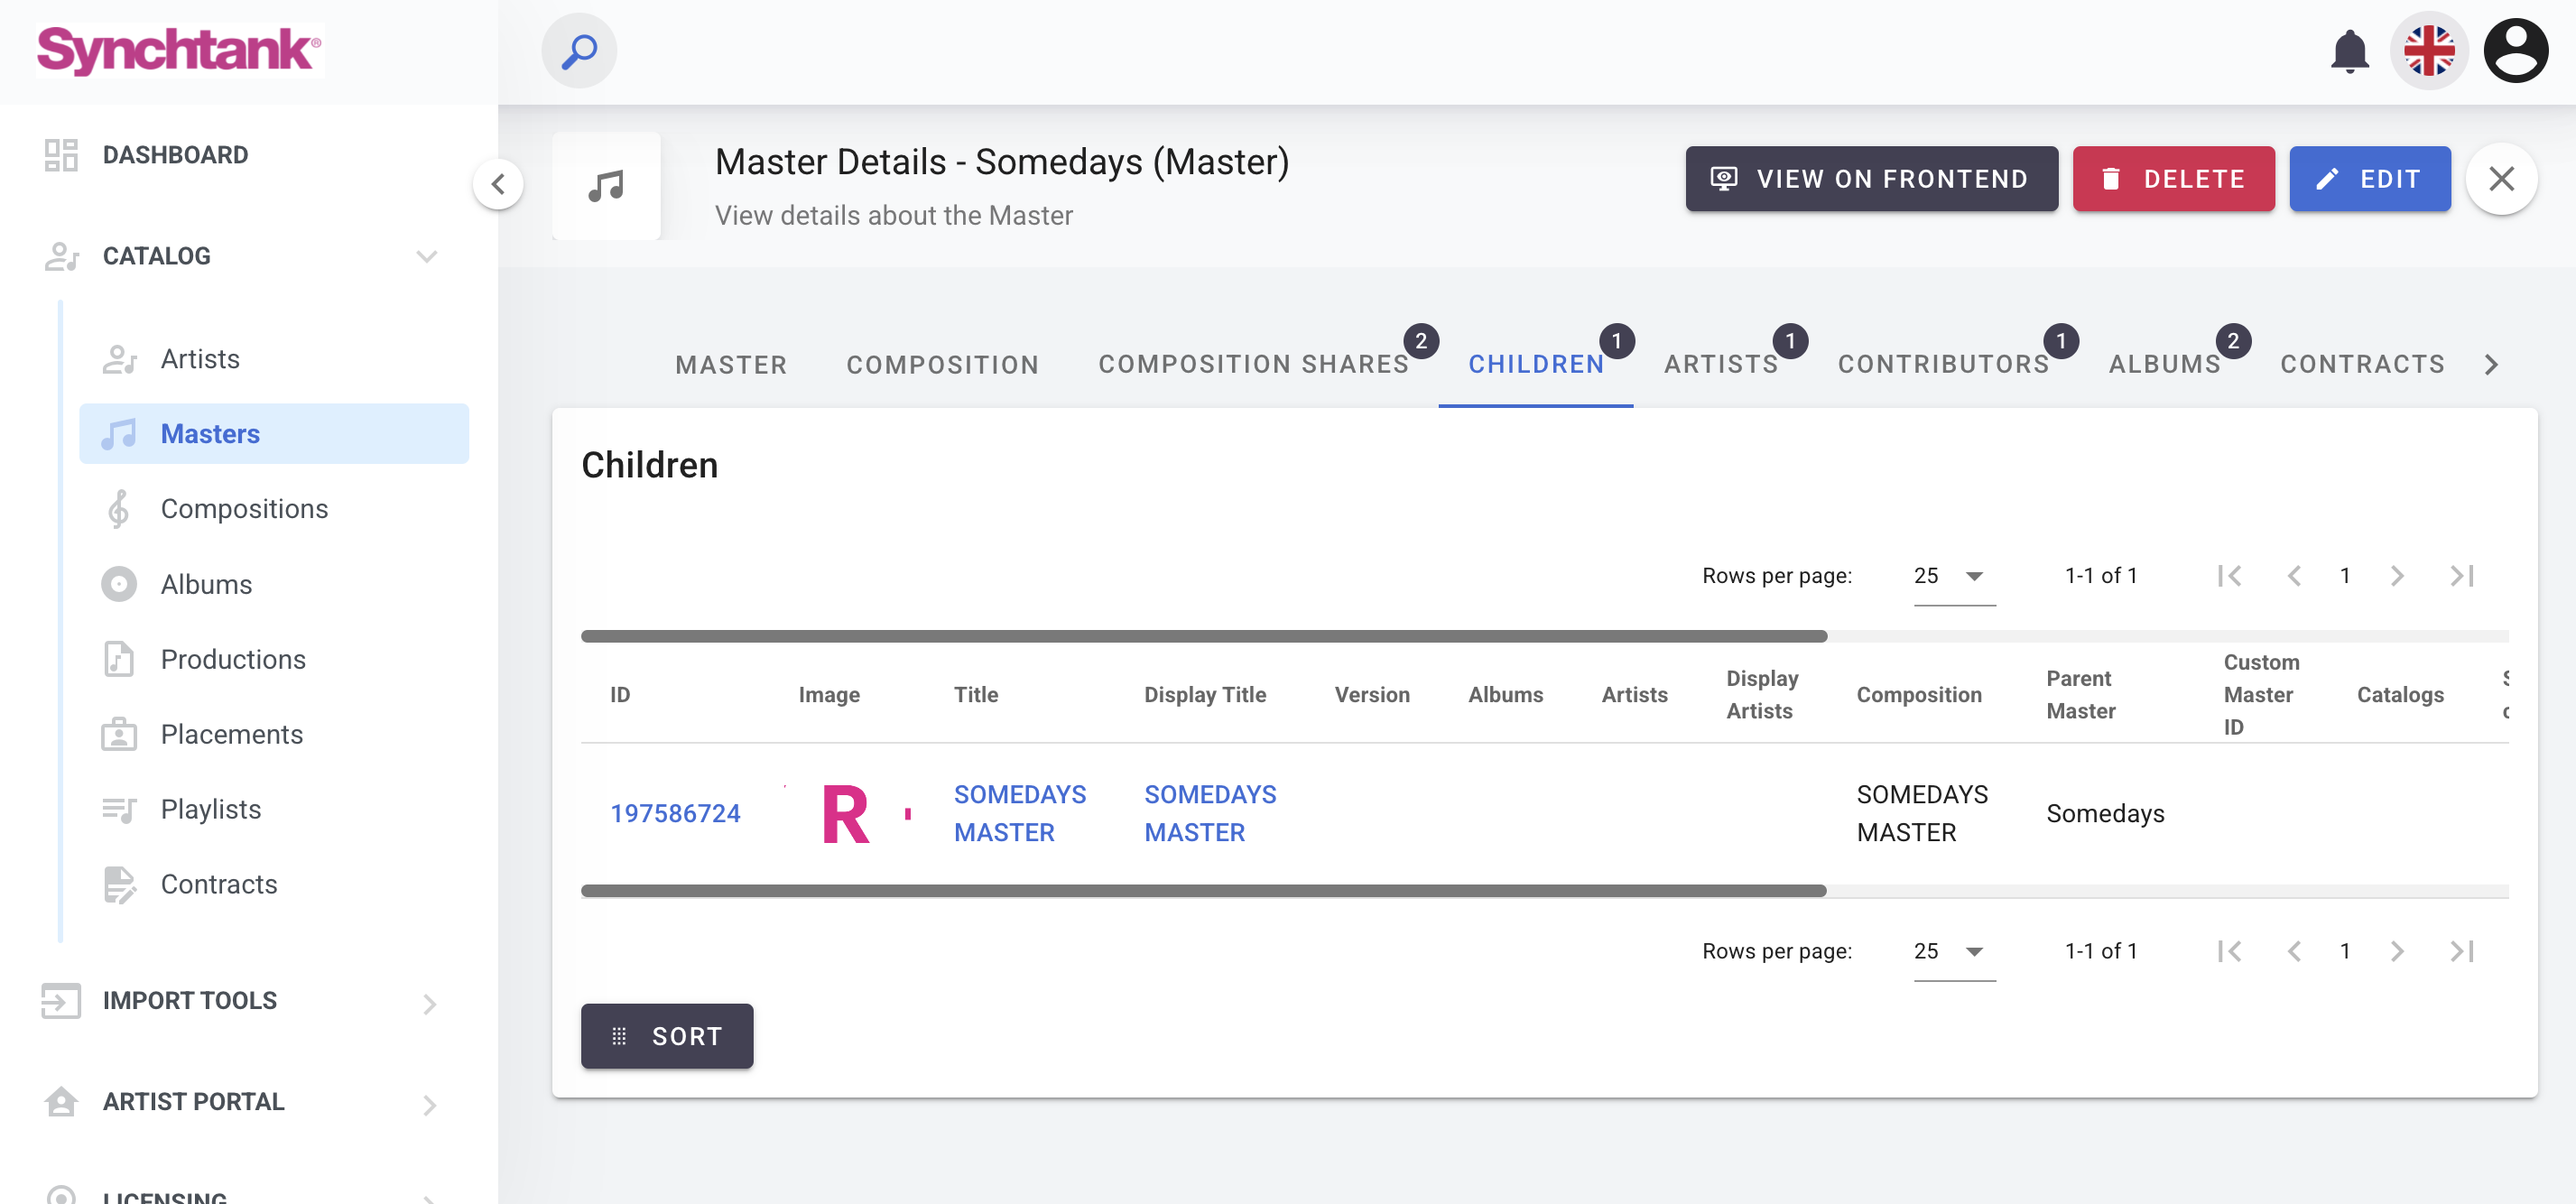Screen dimensions: 2576x1204
Task: Open top Rows per page dropdown
Action: (1953, 576)
